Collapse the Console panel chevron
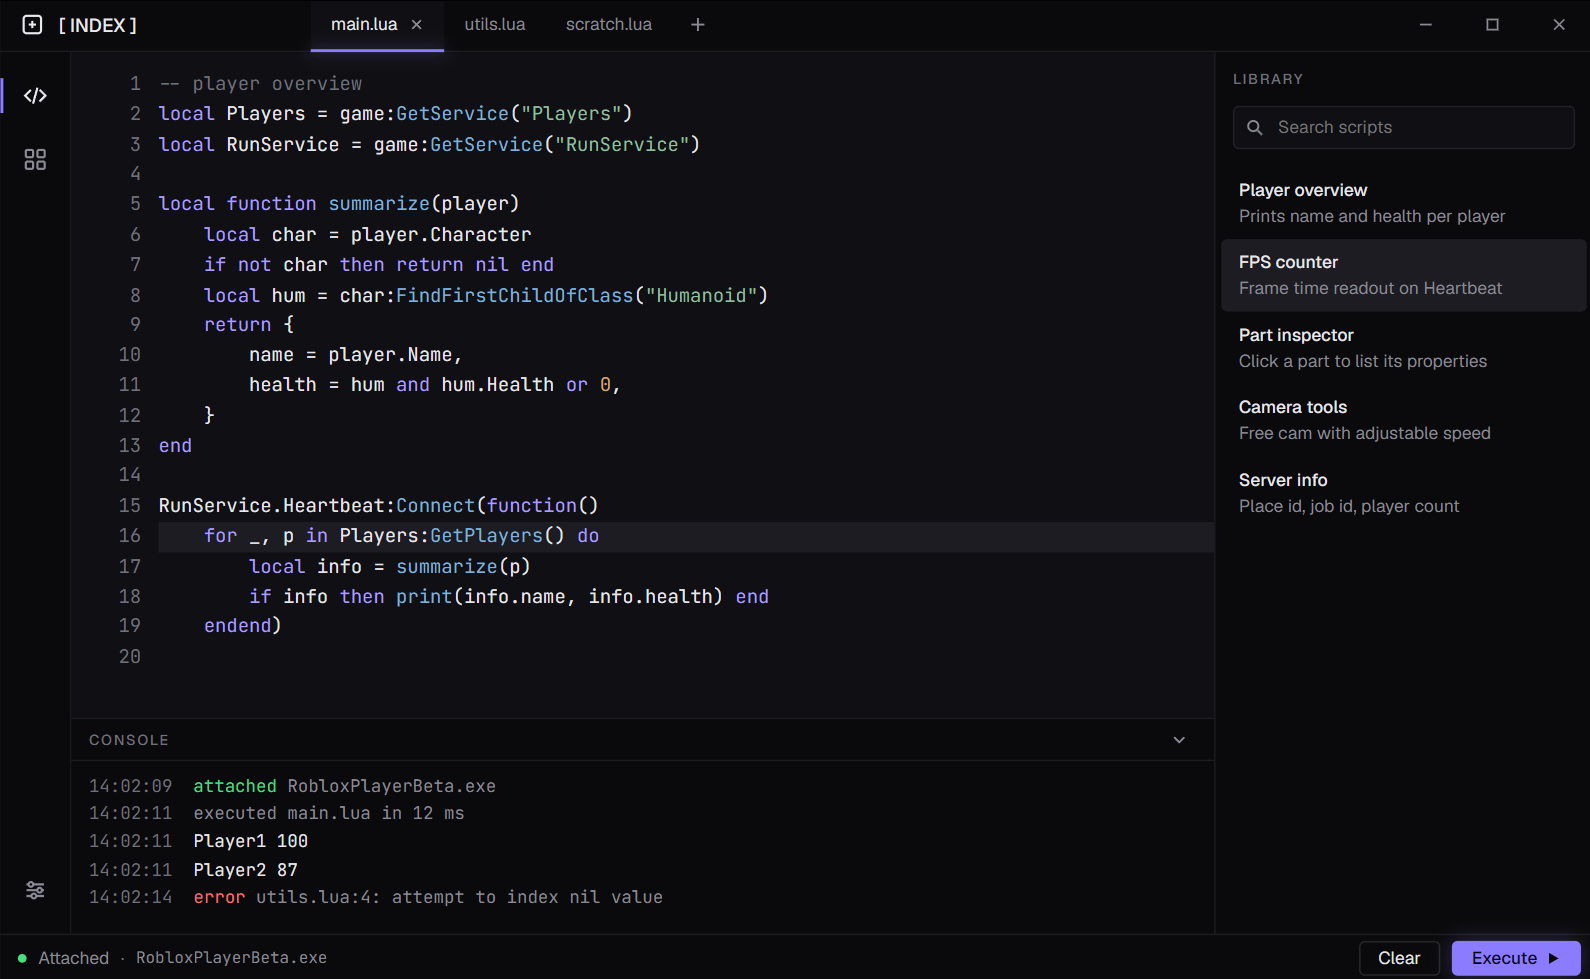The height and width of the screenshot is (979, 1590). 1179,740
